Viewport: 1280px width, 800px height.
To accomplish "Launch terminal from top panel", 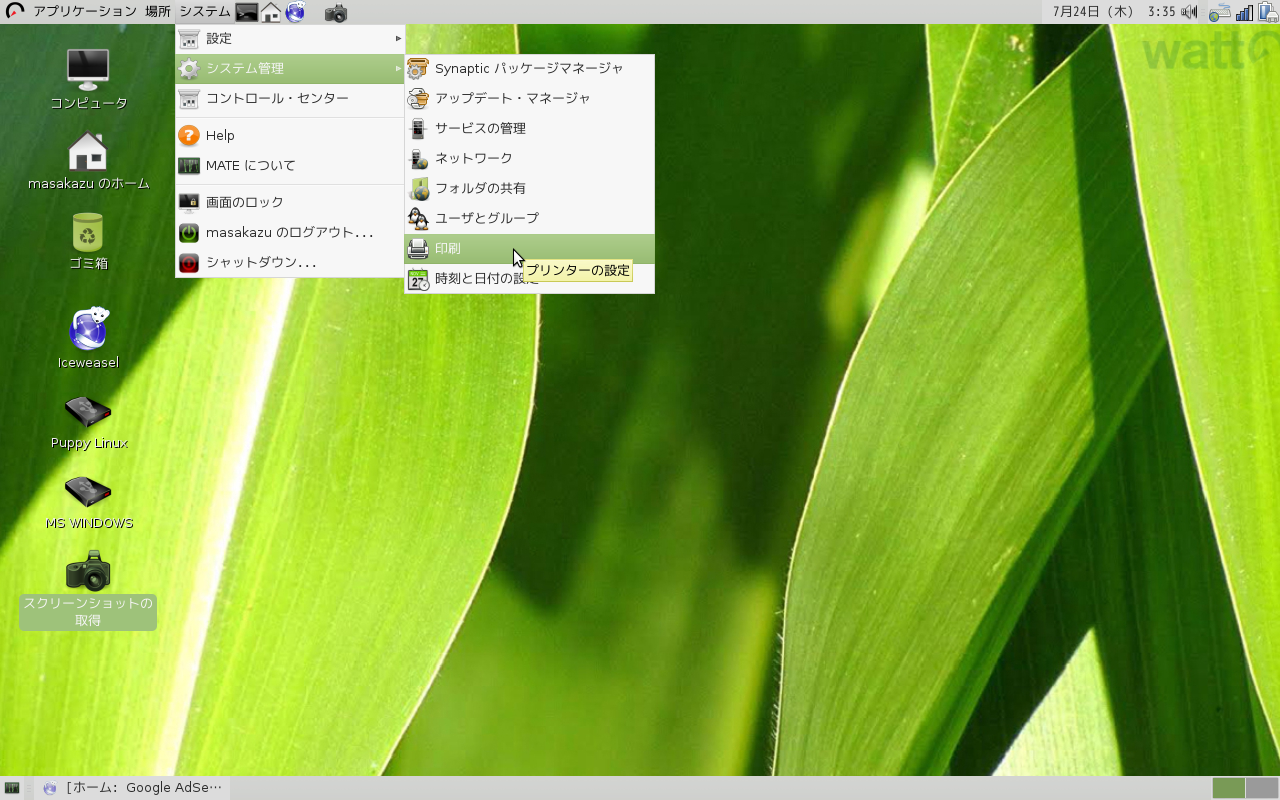I will (246, 12).
